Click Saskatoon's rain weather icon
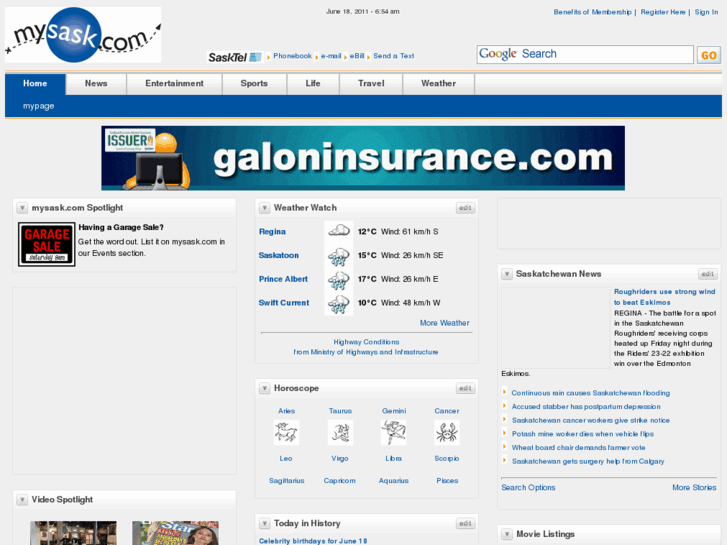 pyautogui.click(x=339, y=256)
